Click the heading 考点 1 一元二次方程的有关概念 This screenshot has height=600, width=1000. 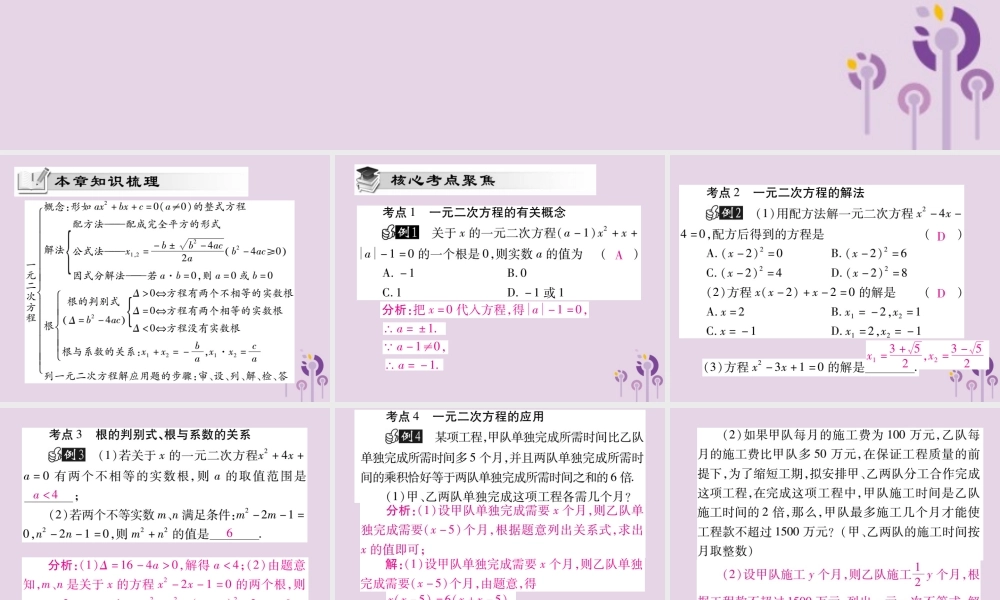(x=474, y=213)
